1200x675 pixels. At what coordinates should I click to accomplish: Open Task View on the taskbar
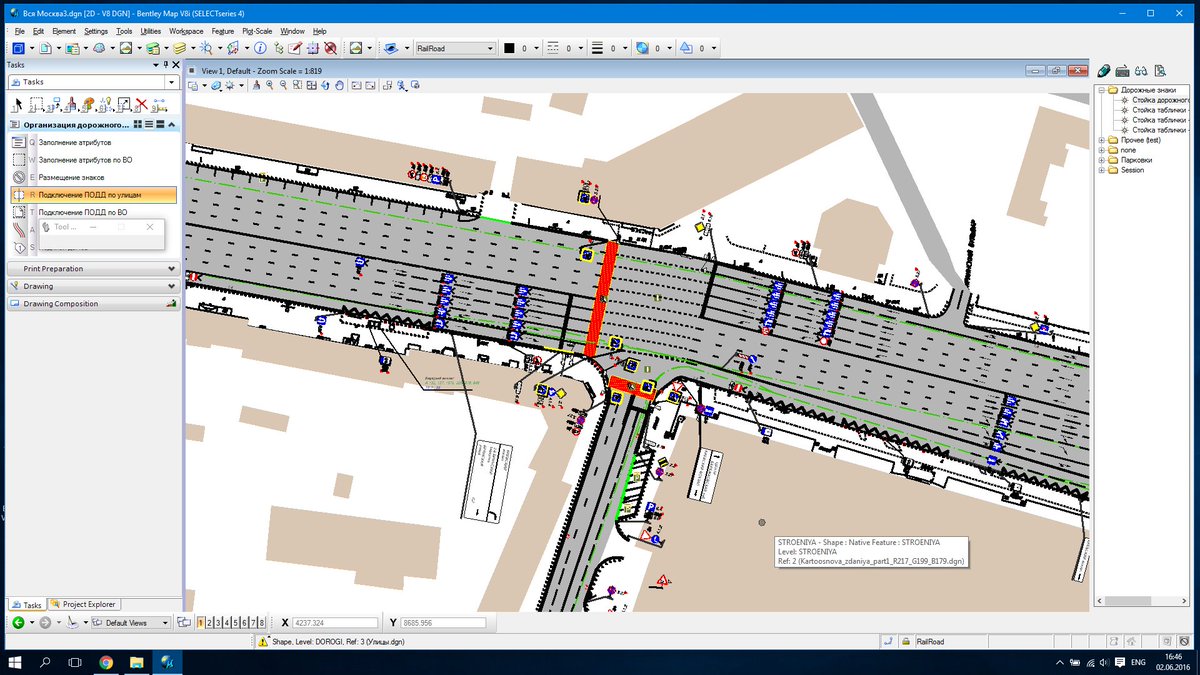(76, 662)
